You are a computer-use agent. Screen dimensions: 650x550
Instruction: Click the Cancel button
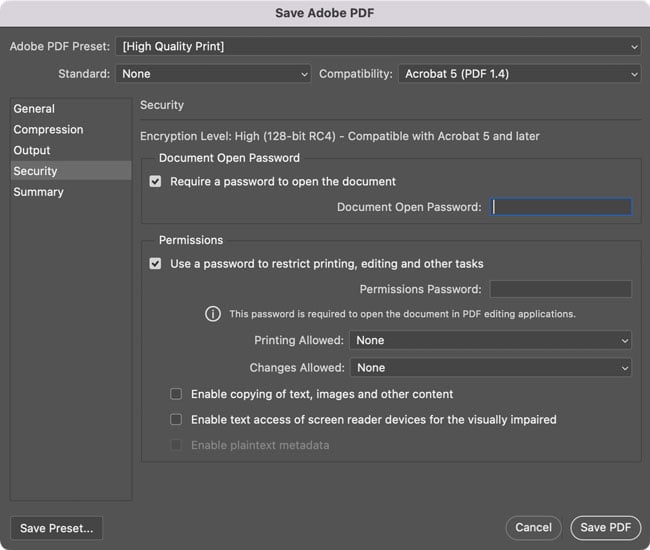tap(534, 528)
